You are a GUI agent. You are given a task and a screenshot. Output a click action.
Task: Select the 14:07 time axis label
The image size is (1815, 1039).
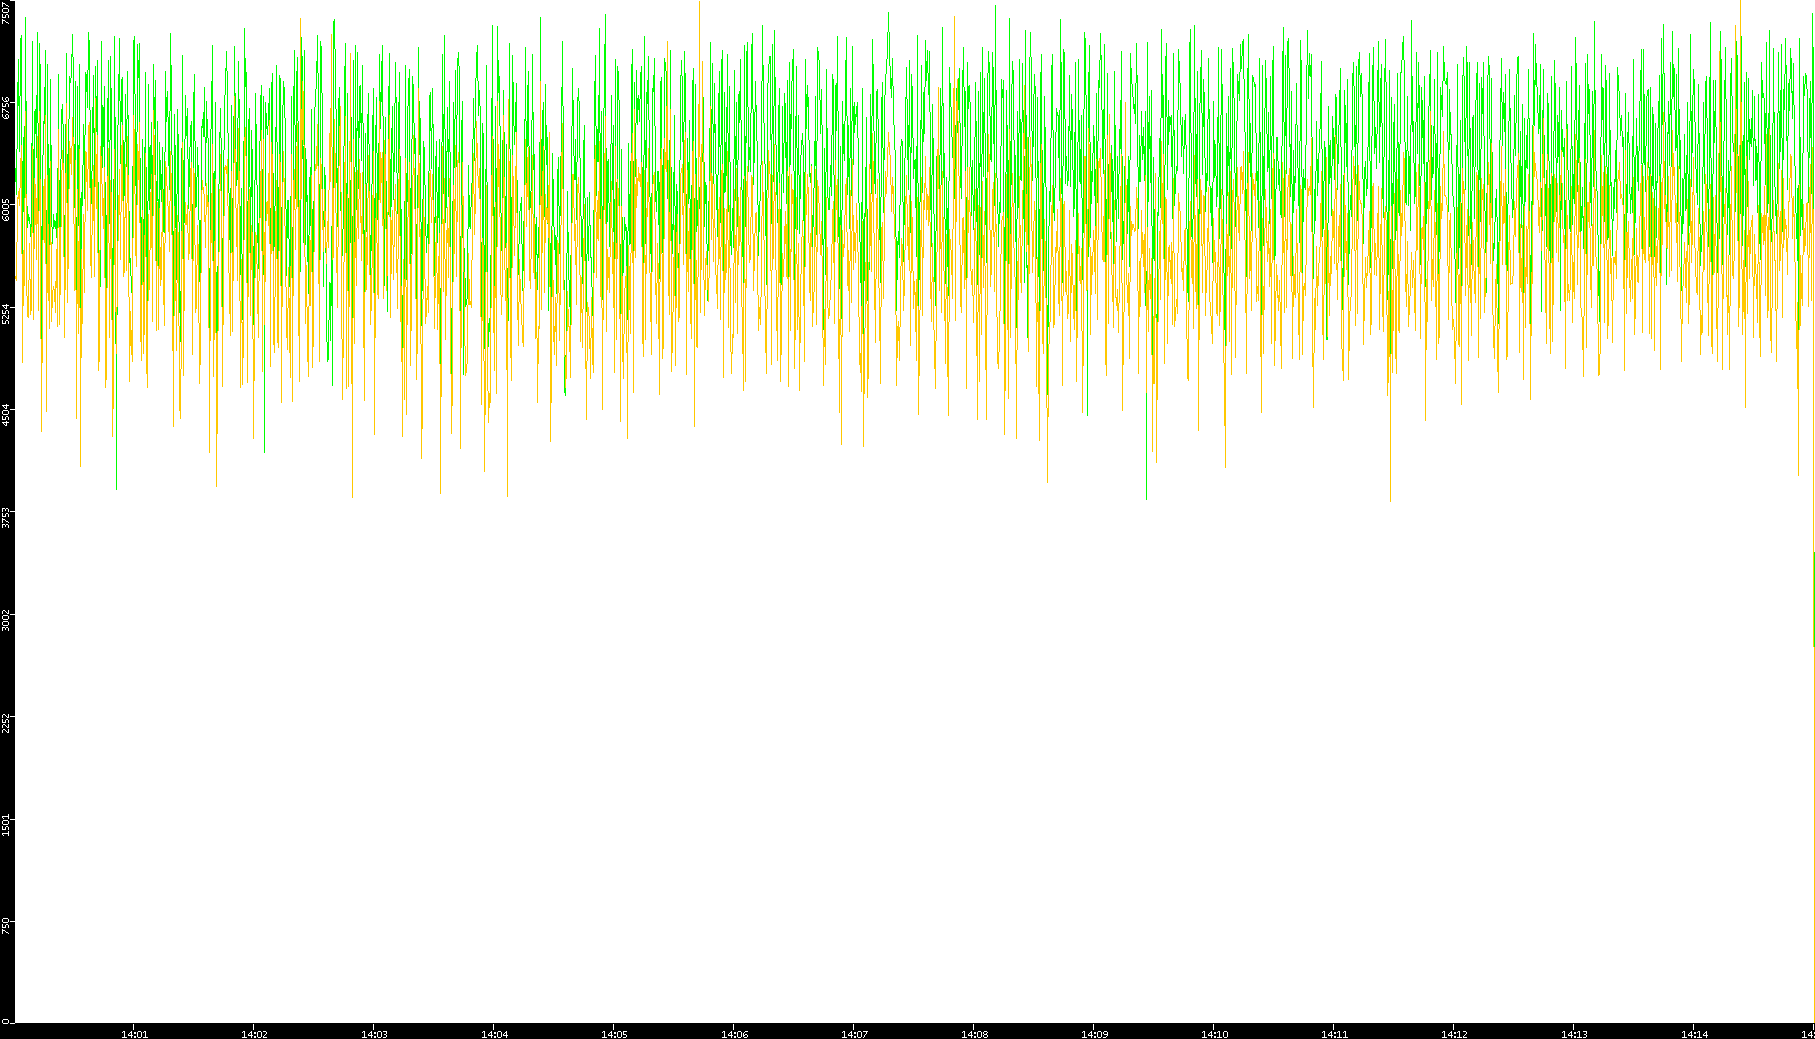(x=854, y=1034)
